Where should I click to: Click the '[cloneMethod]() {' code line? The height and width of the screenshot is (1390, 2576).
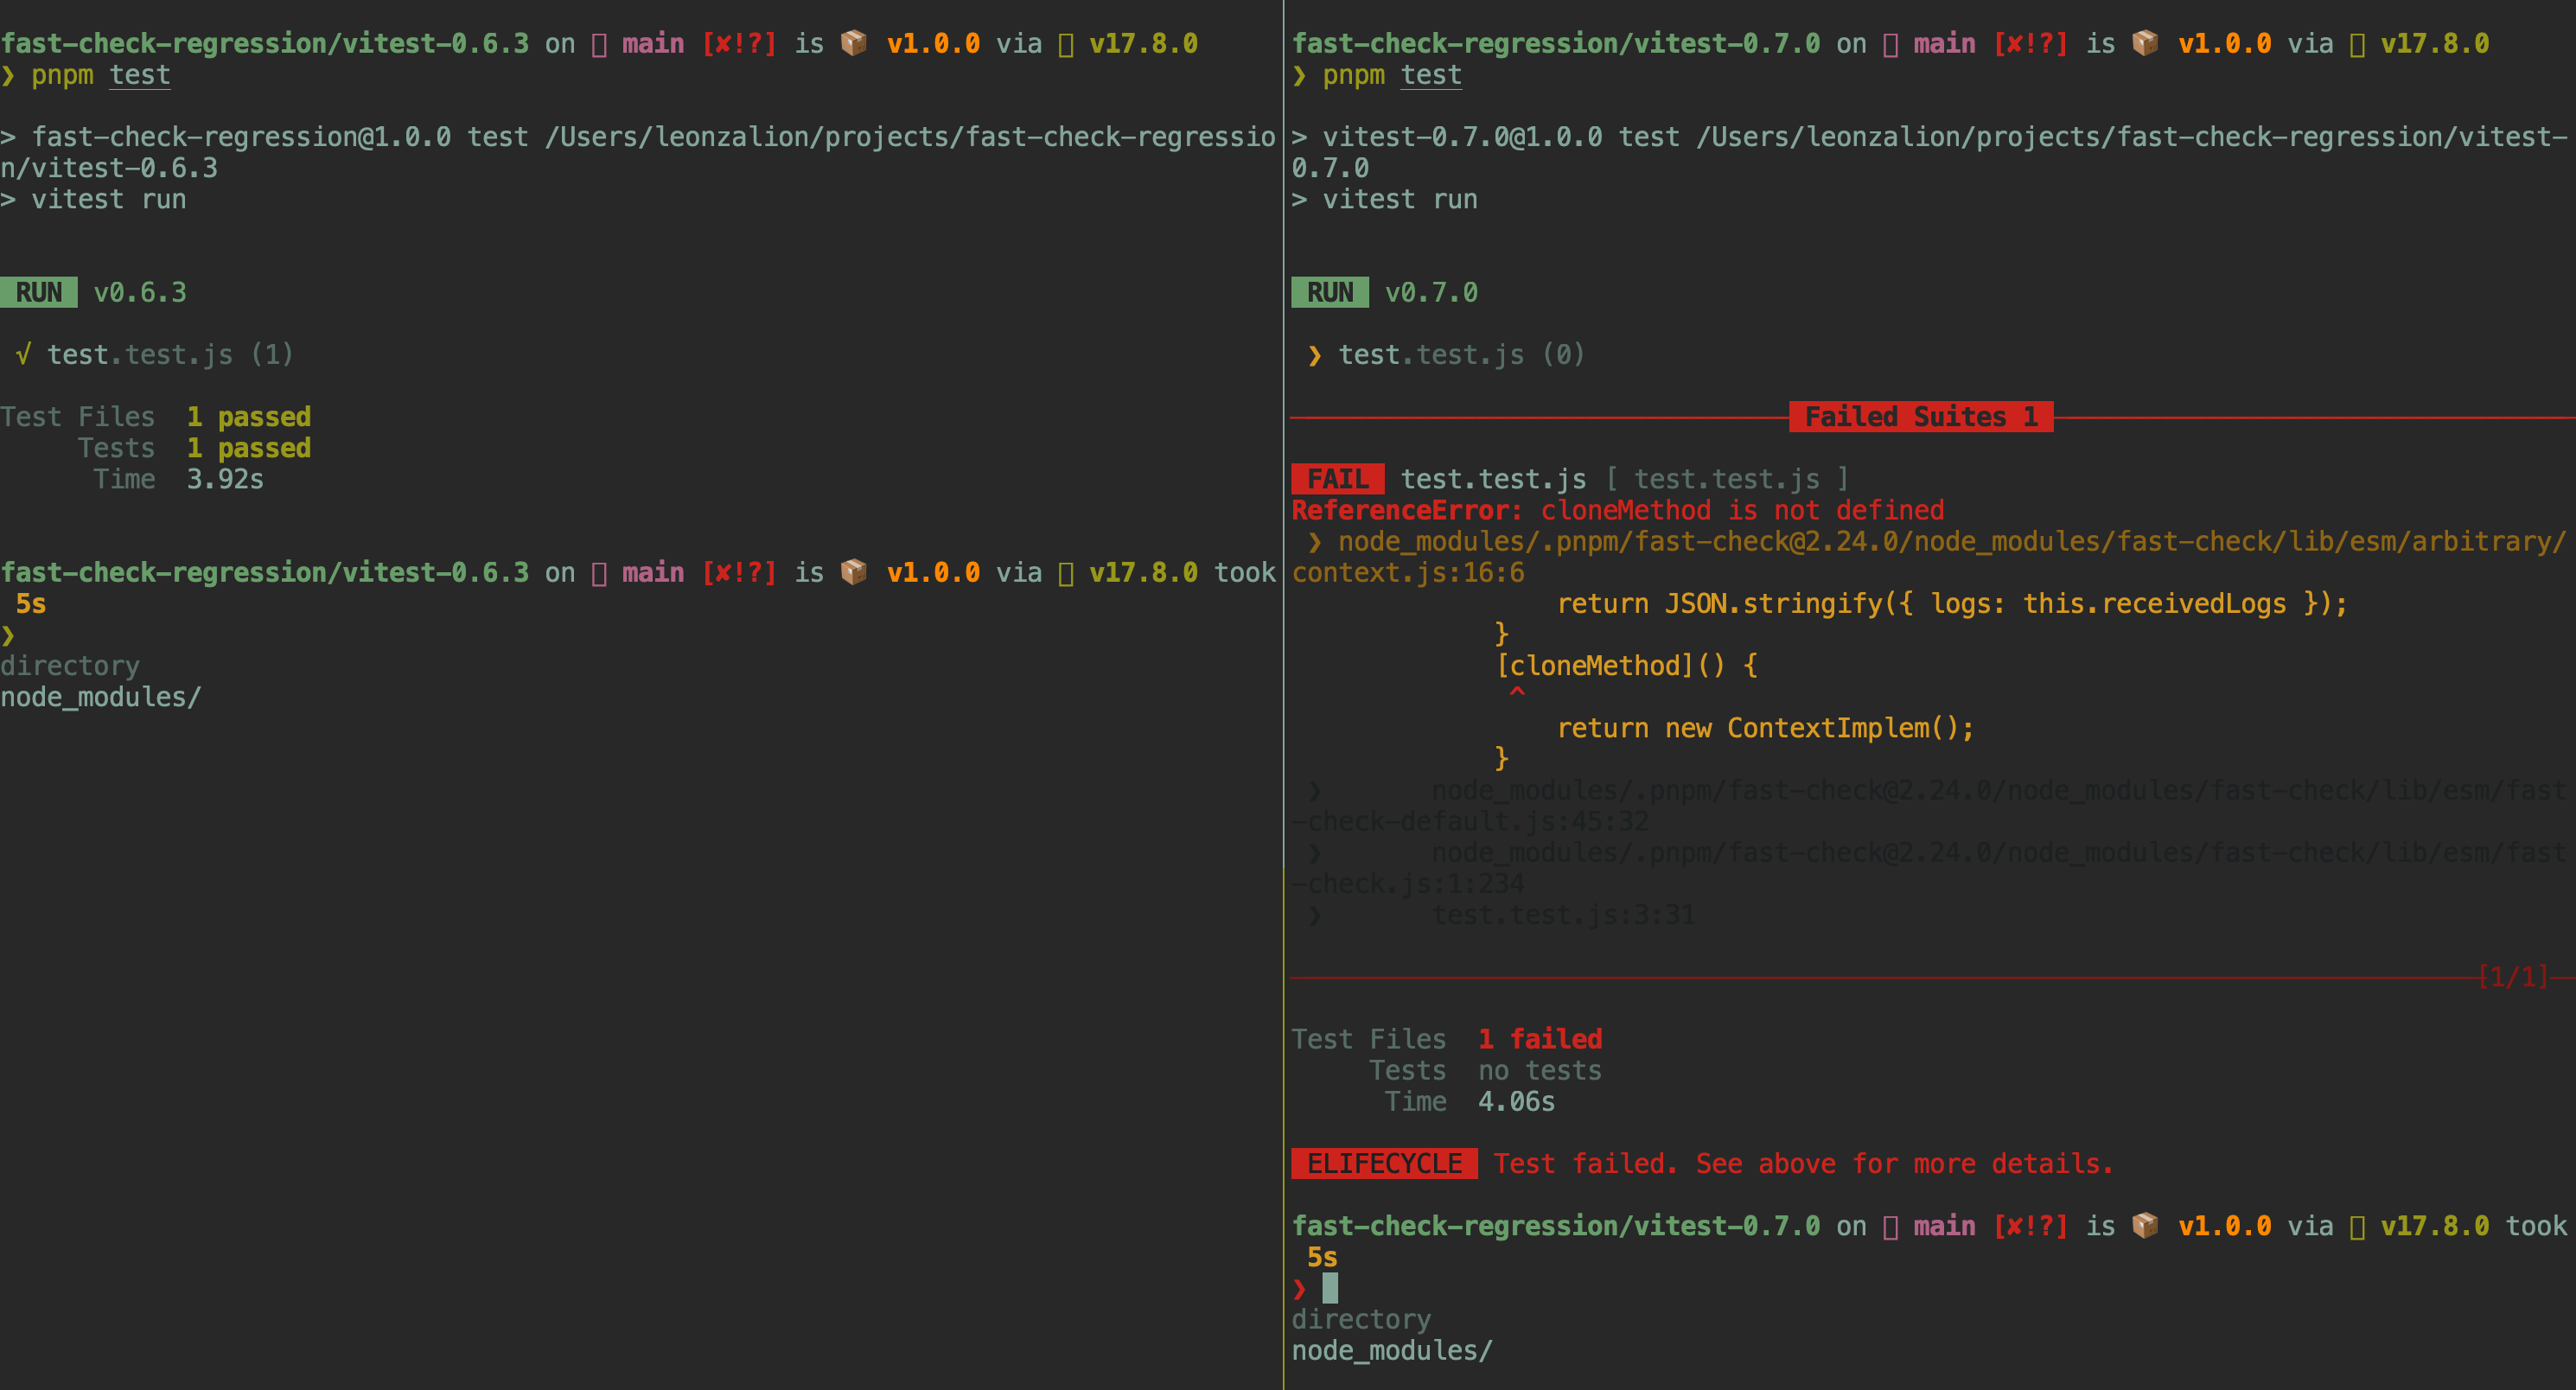(1626, 665)
